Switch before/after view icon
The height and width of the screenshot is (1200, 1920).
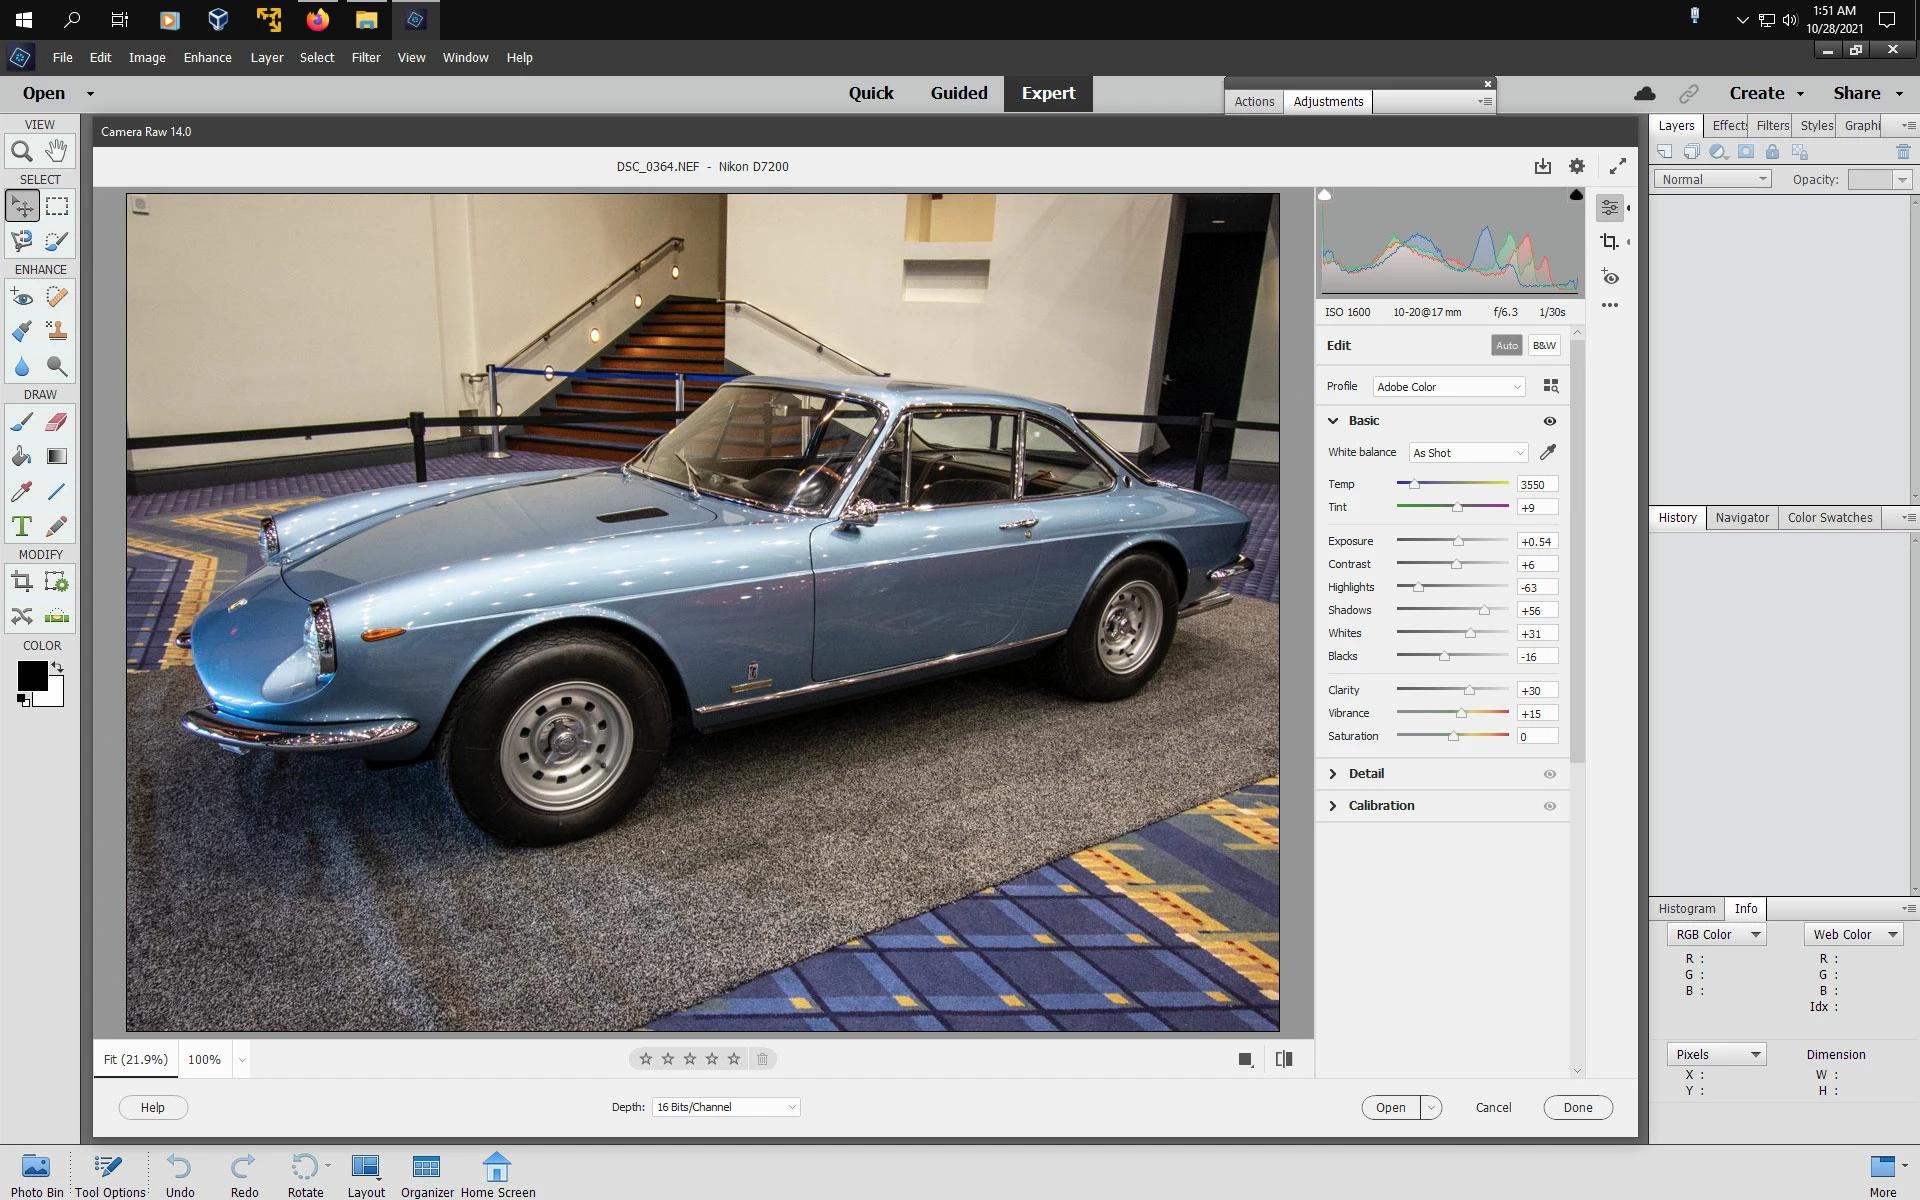click(1284, 1059)
